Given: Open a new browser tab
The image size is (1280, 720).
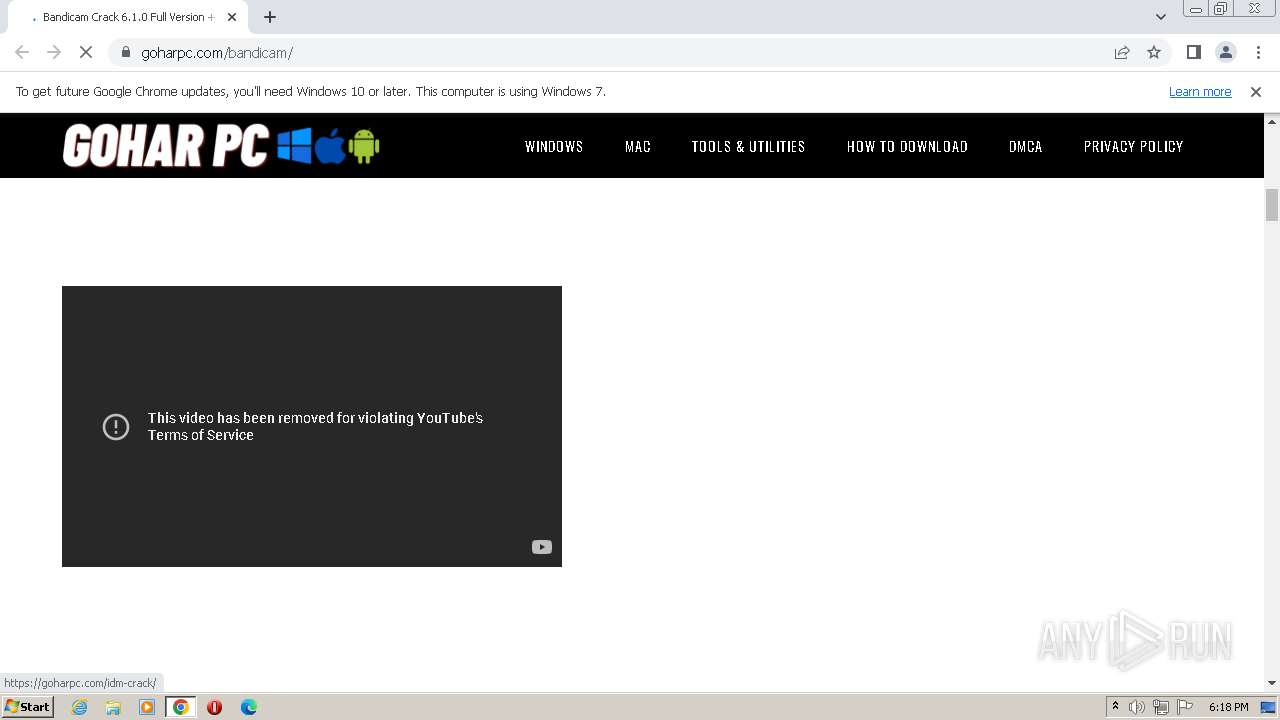Looking at the screenshot, I should point(270,17).
